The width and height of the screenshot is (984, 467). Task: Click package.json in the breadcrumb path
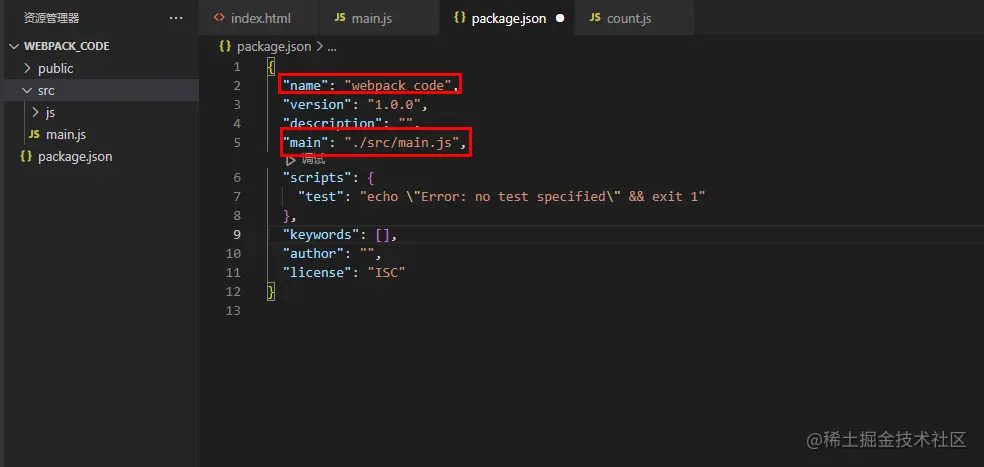tap(274, 46)
